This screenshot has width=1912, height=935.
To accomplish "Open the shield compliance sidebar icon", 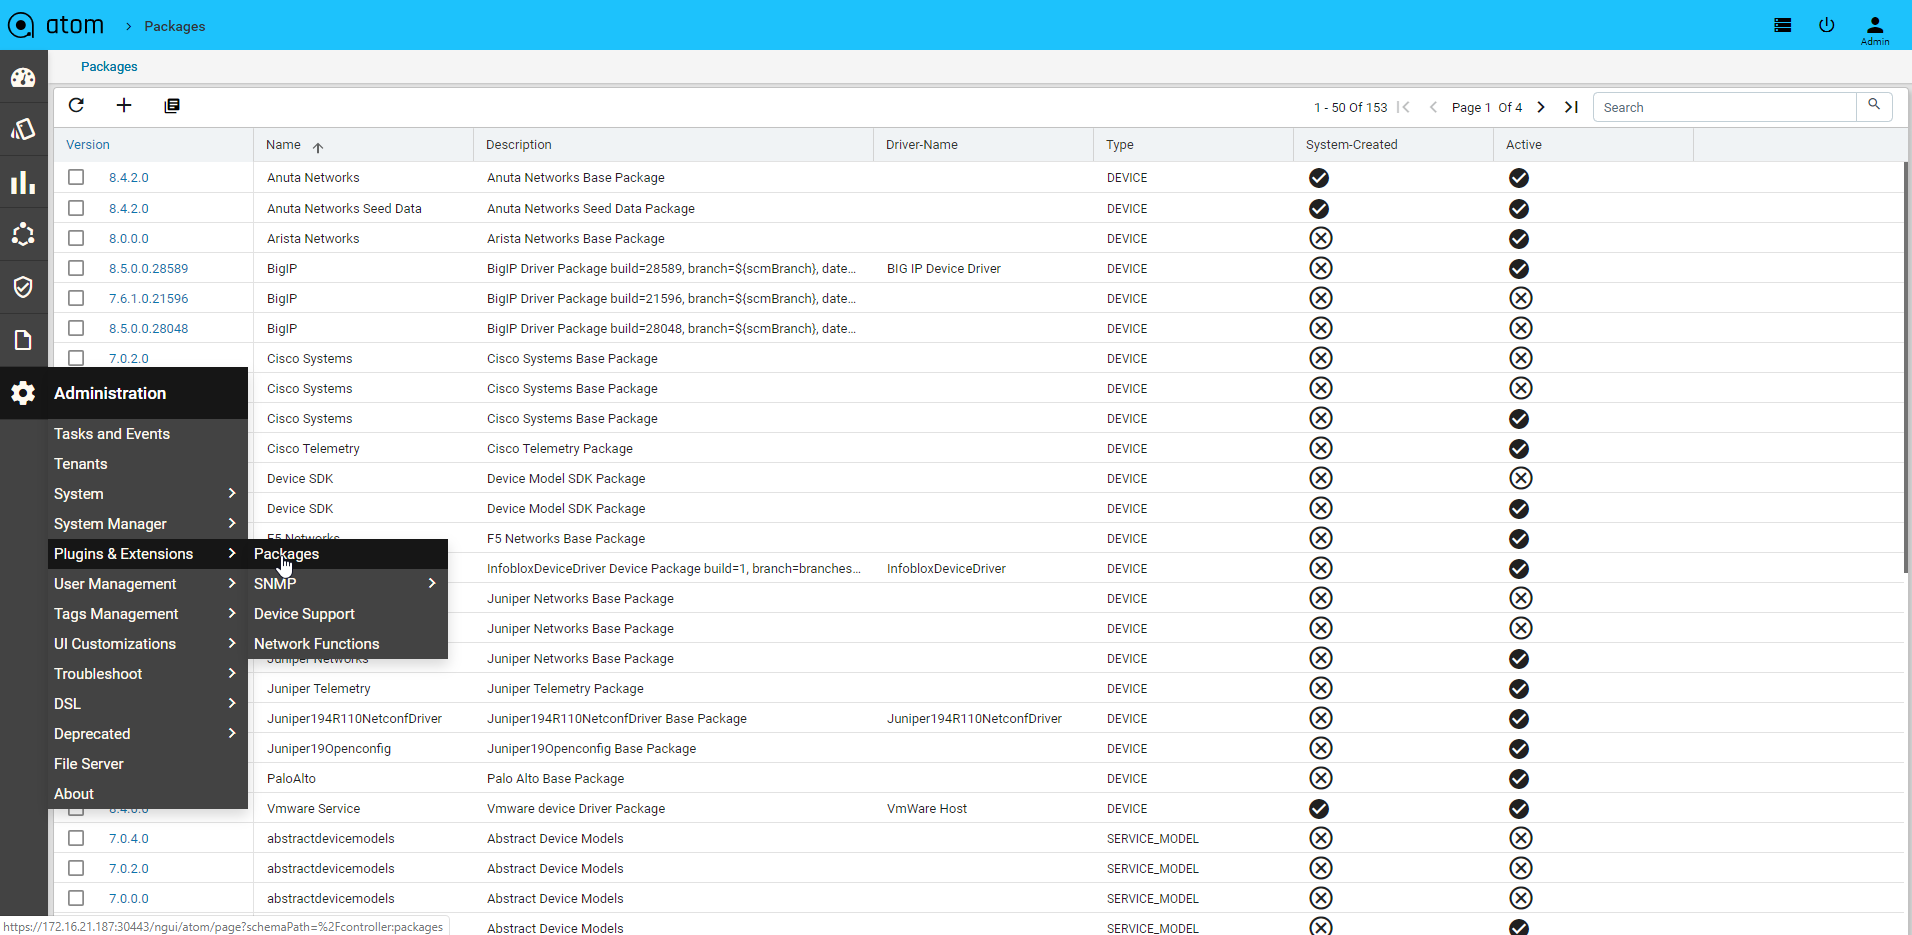I will pyautogui.click(x=23, y=287).
